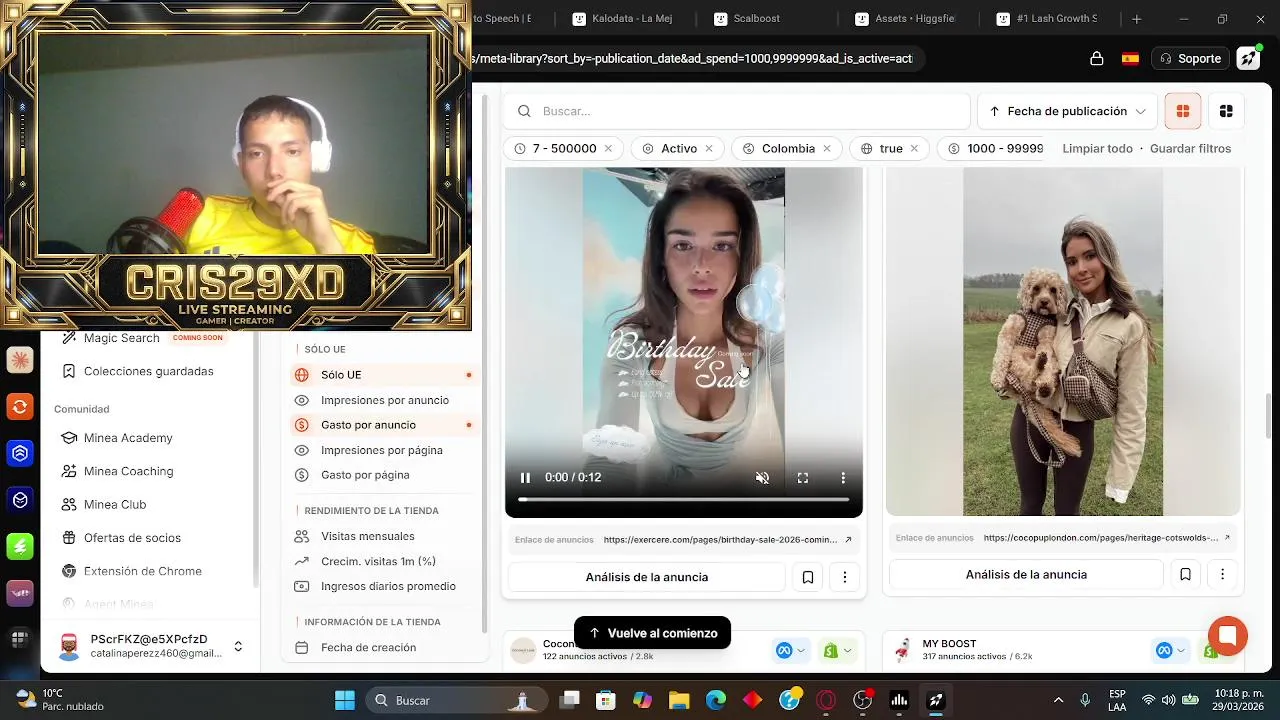The image size is (1280, 720).
Task: Unmute the Birthday Sale video
Action: 762,478
